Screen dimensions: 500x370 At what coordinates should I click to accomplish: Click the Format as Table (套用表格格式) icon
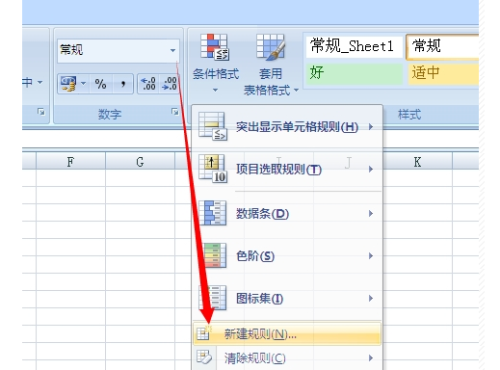tap(270, 47)
